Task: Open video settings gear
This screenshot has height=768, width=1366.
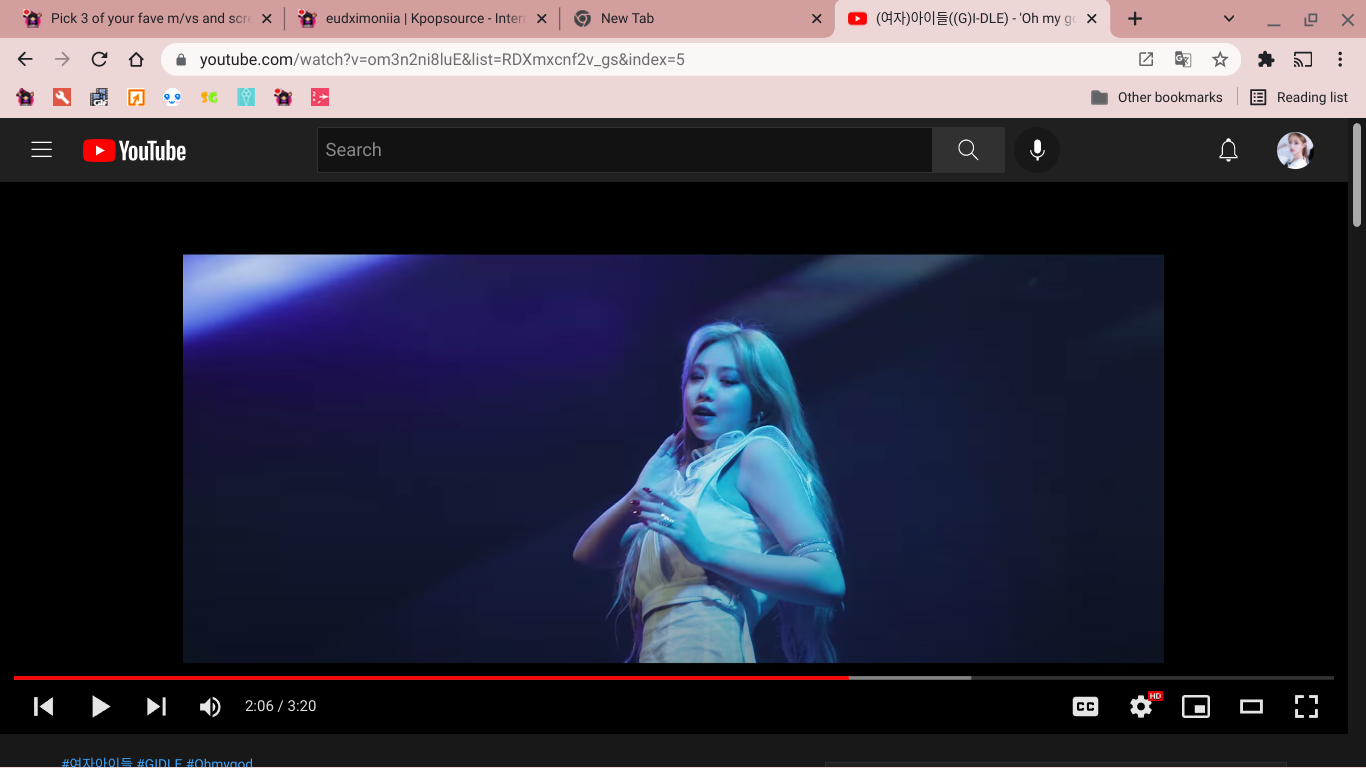Action: point(1141,706)
